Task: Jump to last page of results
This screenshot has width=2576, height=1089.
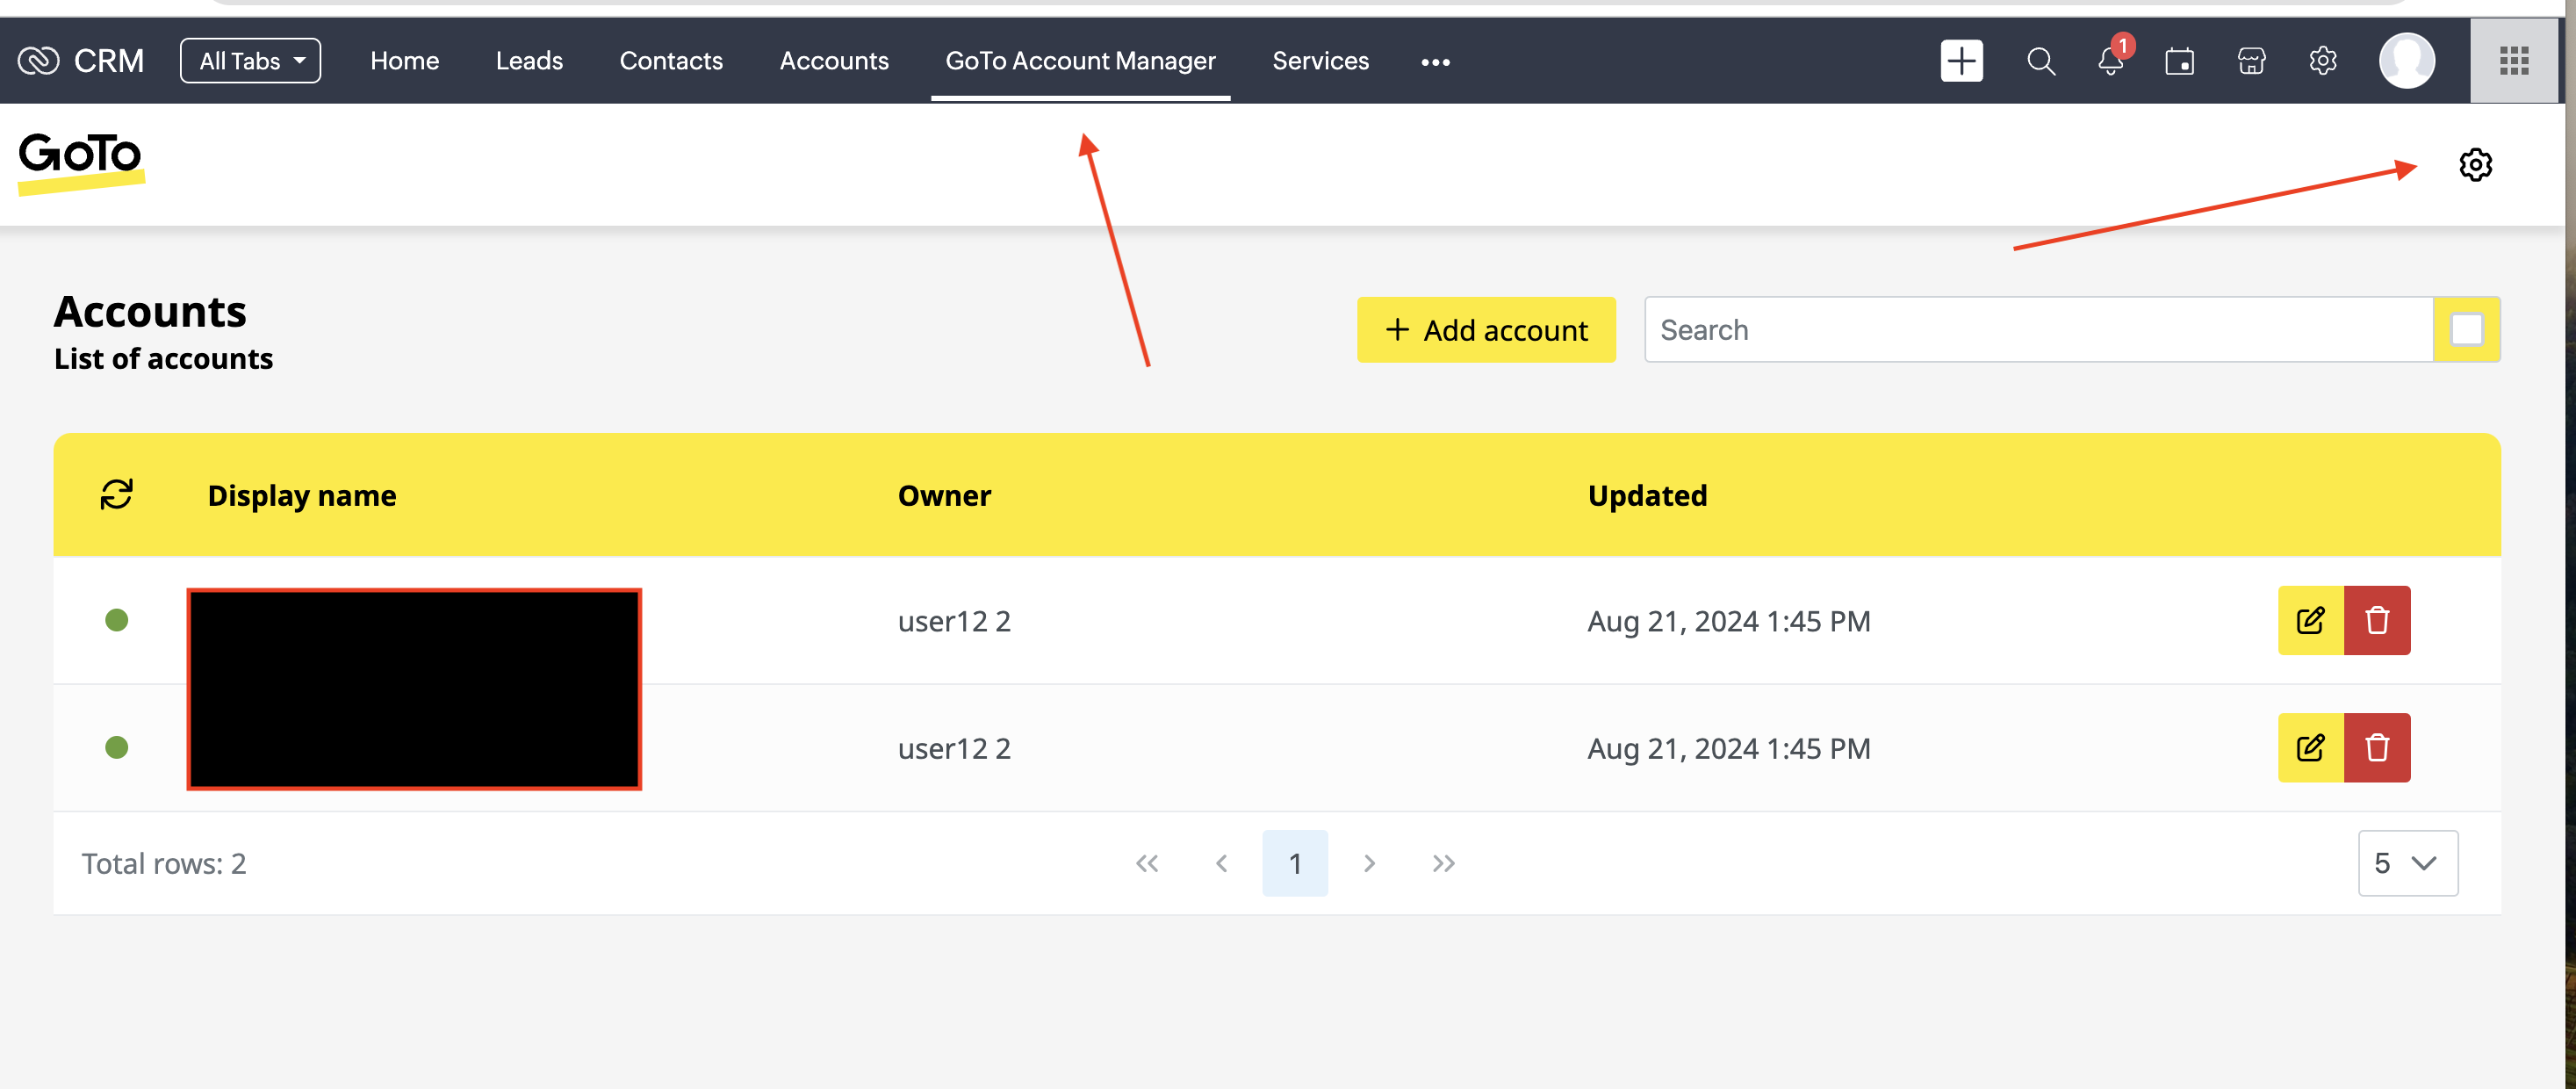Action: pyautogui.click(x=1443, y=863)
